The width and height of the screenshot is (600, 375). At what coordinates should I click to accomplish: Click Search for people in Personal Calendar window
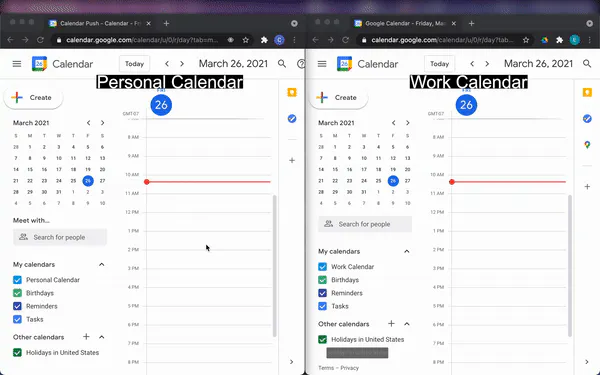click(x=60, y=237)
